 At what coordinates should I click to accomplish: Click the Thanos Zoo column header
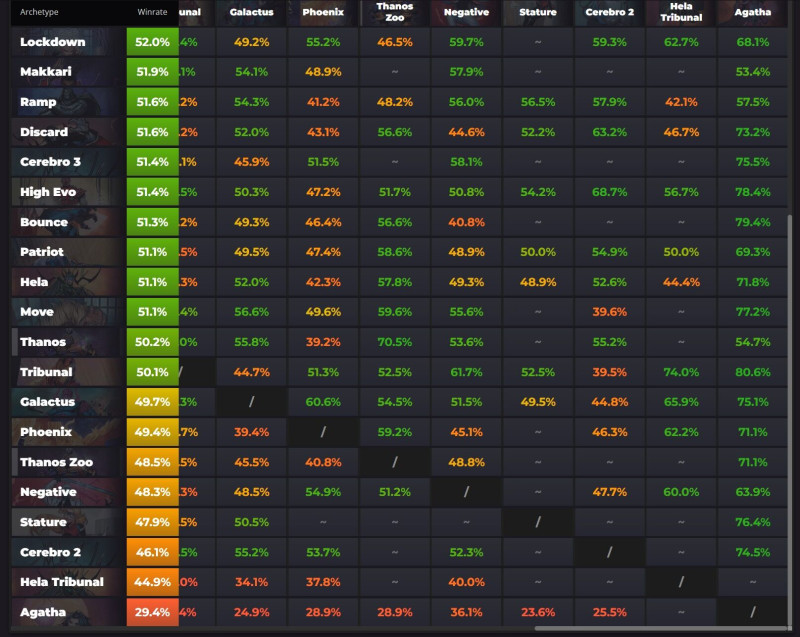click(395, 12)
